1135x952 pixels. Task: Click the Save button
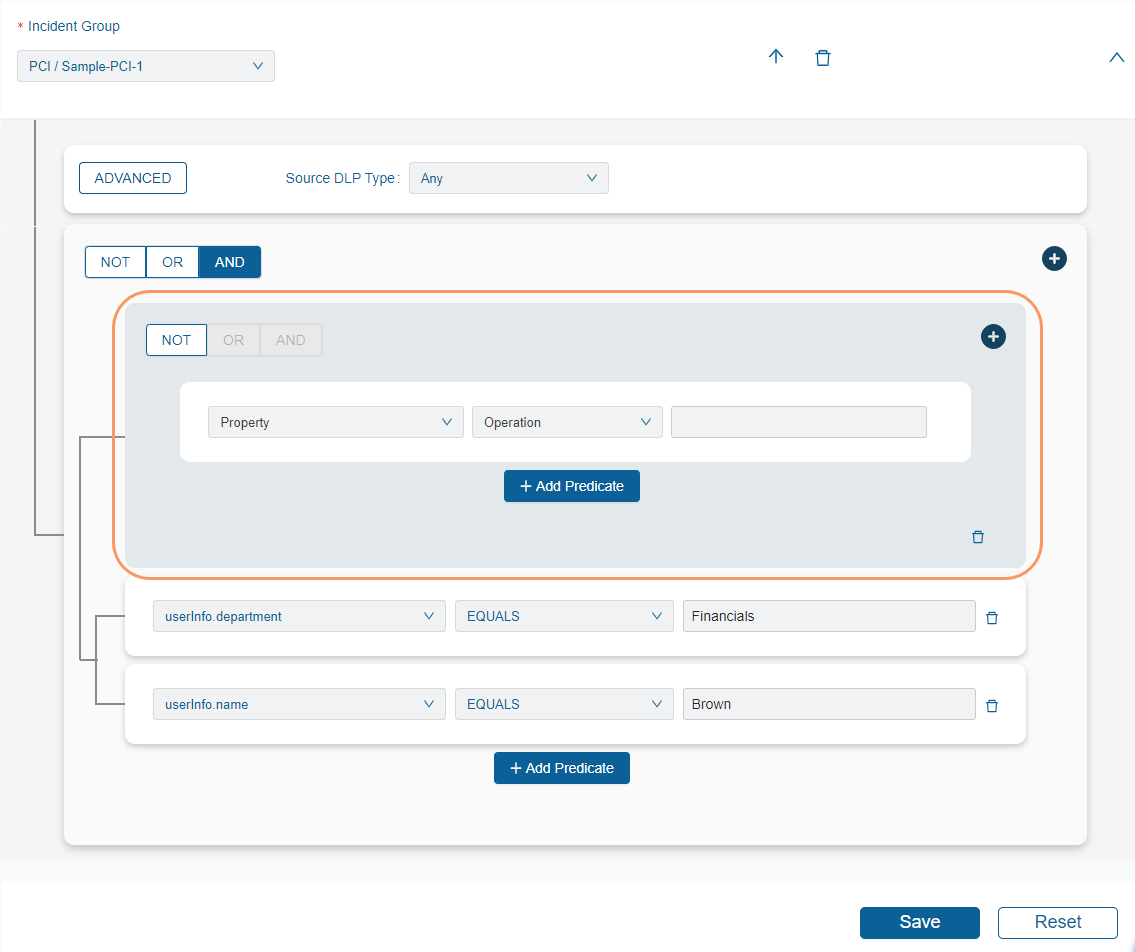point(919,922)
